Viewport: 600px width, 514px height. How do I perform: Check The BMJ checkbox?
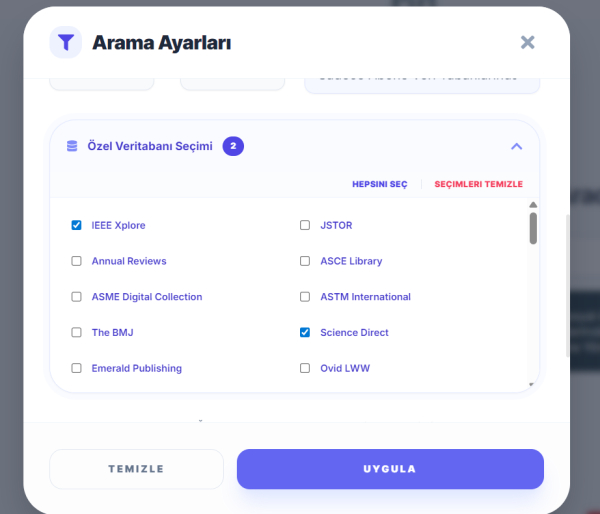(x=77, y=332)
